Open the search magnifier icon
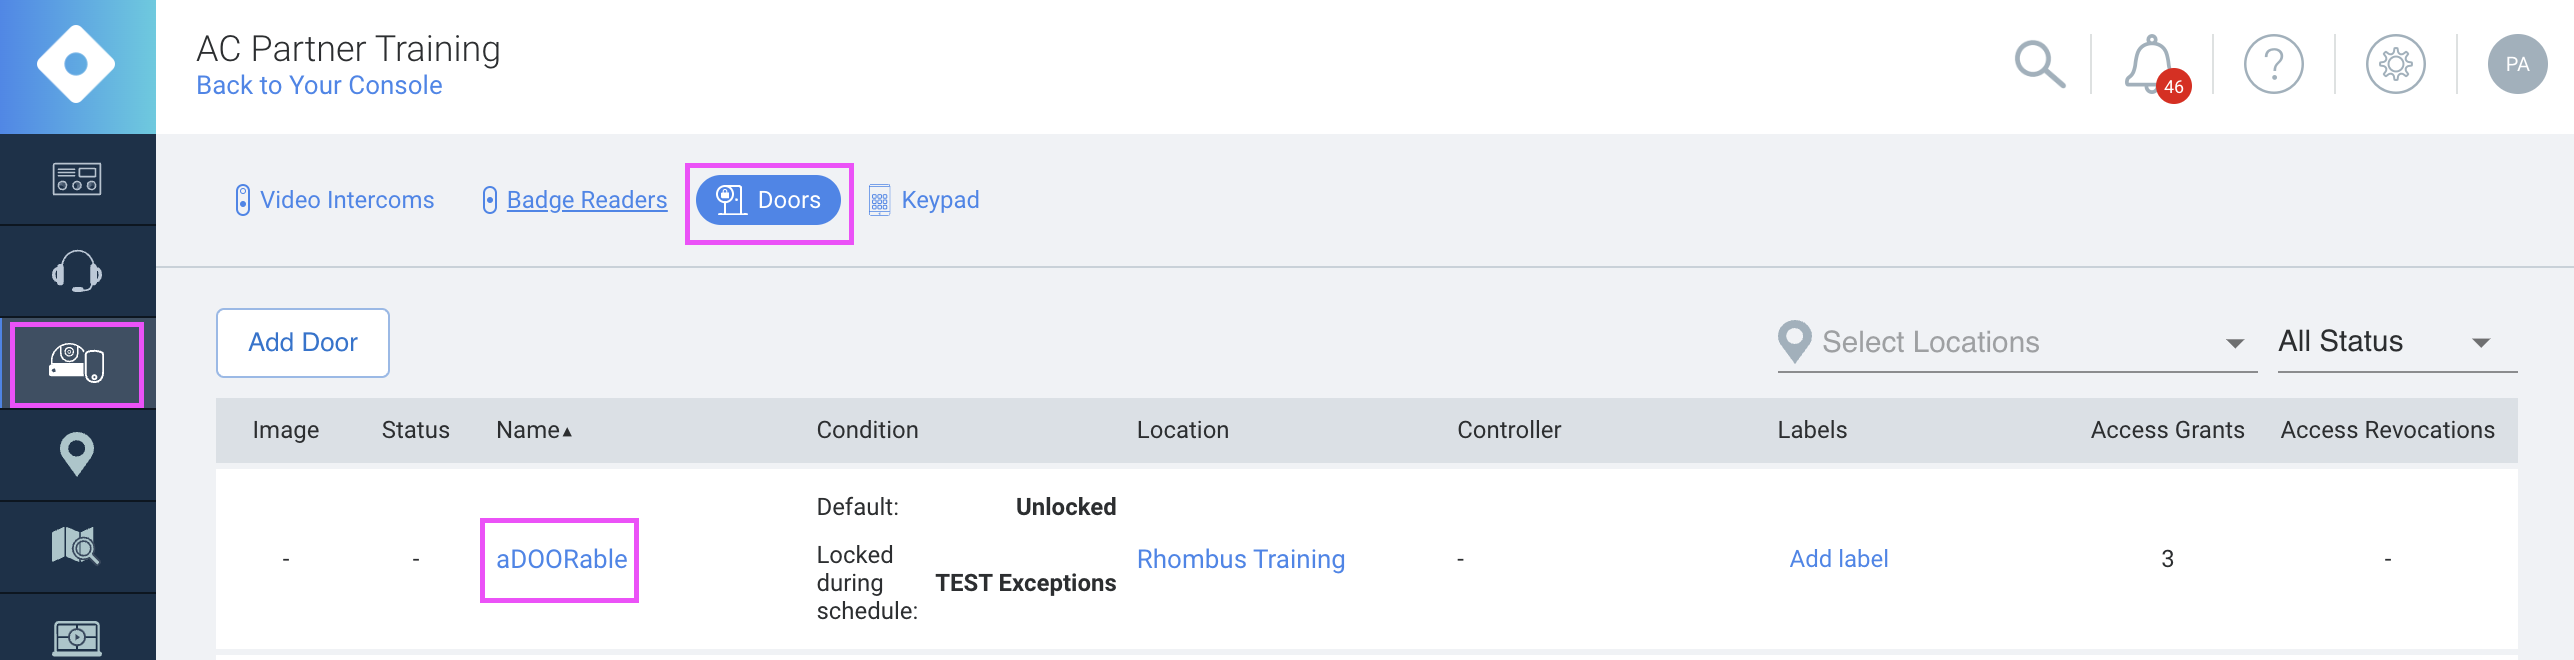The height and width of the screenshot is (660, 2574). click(x=2040, y=64)
